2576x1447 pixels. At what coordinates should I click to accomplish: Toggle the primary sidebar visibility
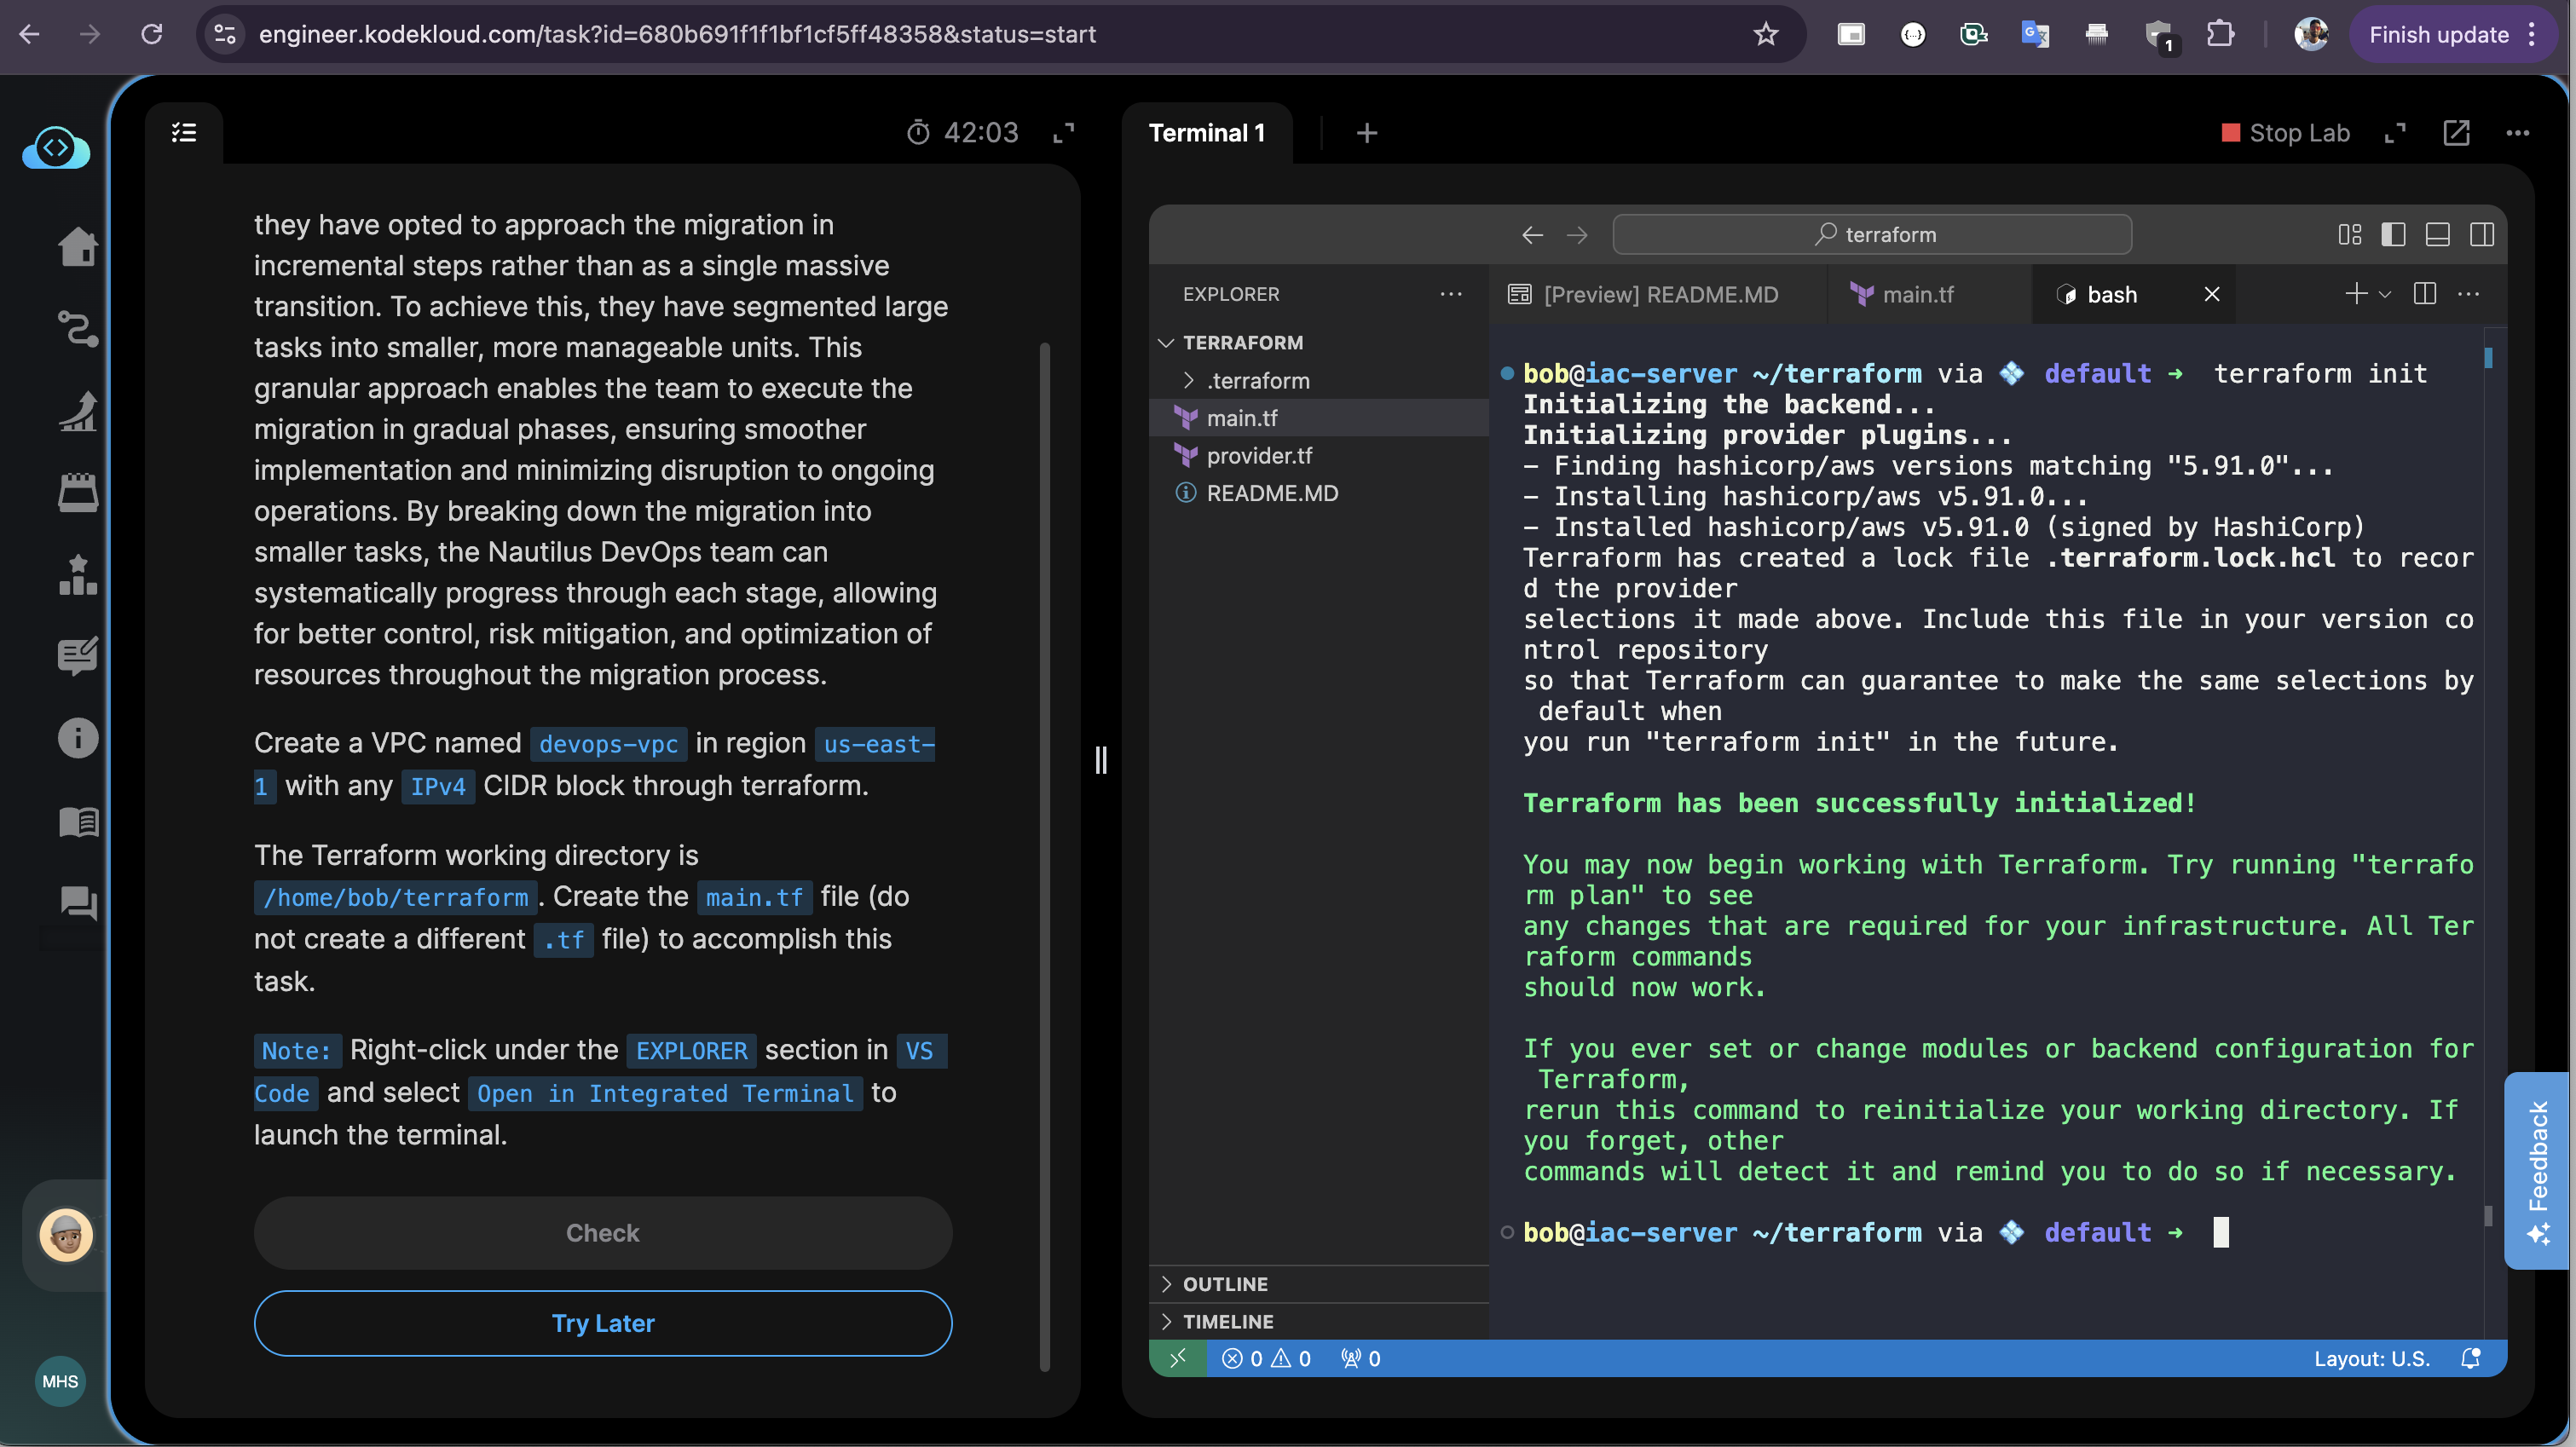pyautogui.click(x=2392, y=234)
